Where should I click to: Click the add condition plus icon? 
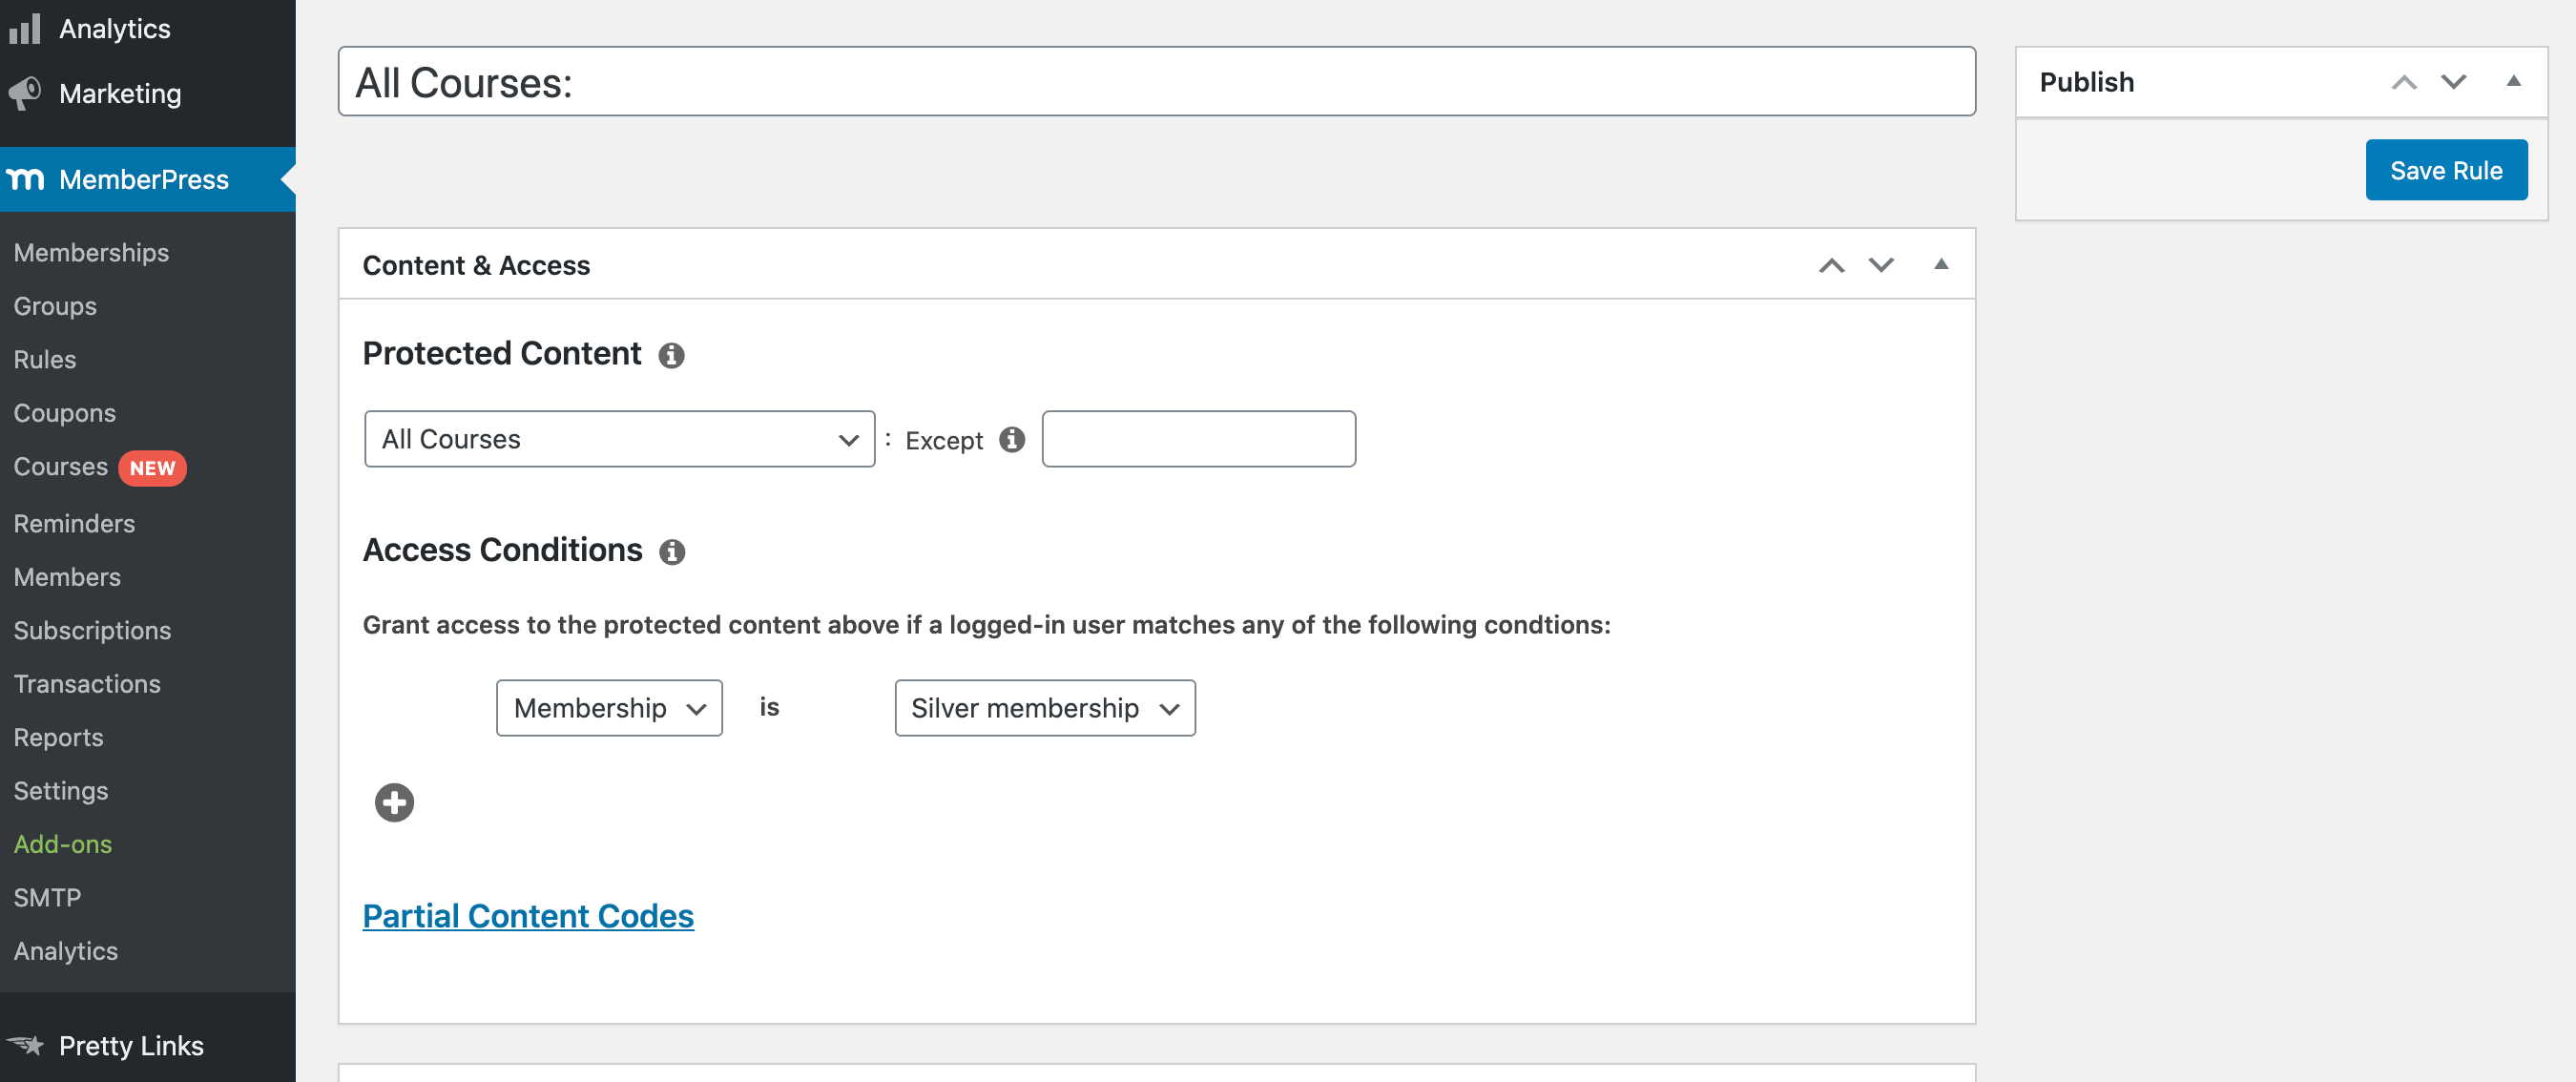(394, 802)
